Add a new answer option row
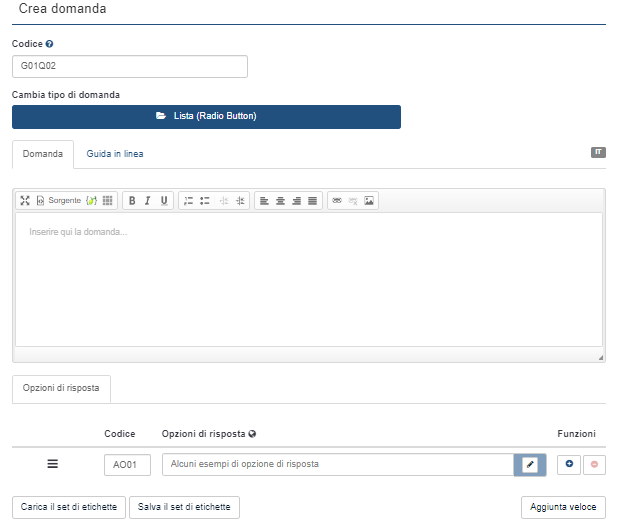Image resolution: width=625 pixels, height=525 pixels. [x=568, y=465]
